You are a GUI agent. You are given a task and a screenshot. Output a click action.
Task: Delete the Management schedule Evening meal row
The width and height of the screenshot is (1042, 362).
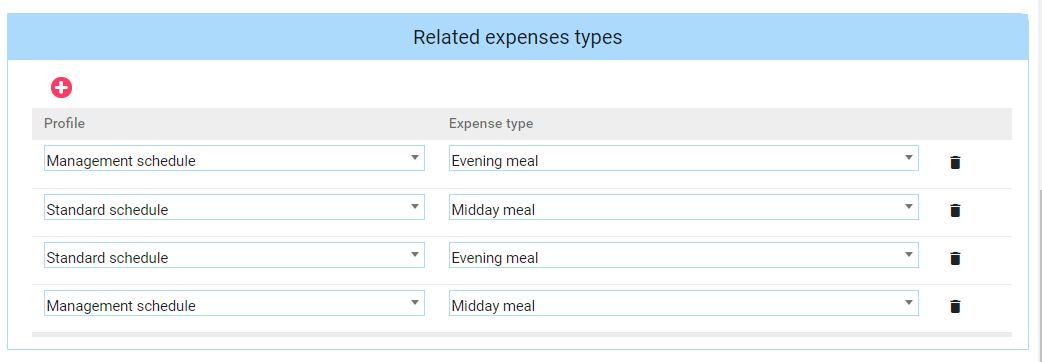955,163
